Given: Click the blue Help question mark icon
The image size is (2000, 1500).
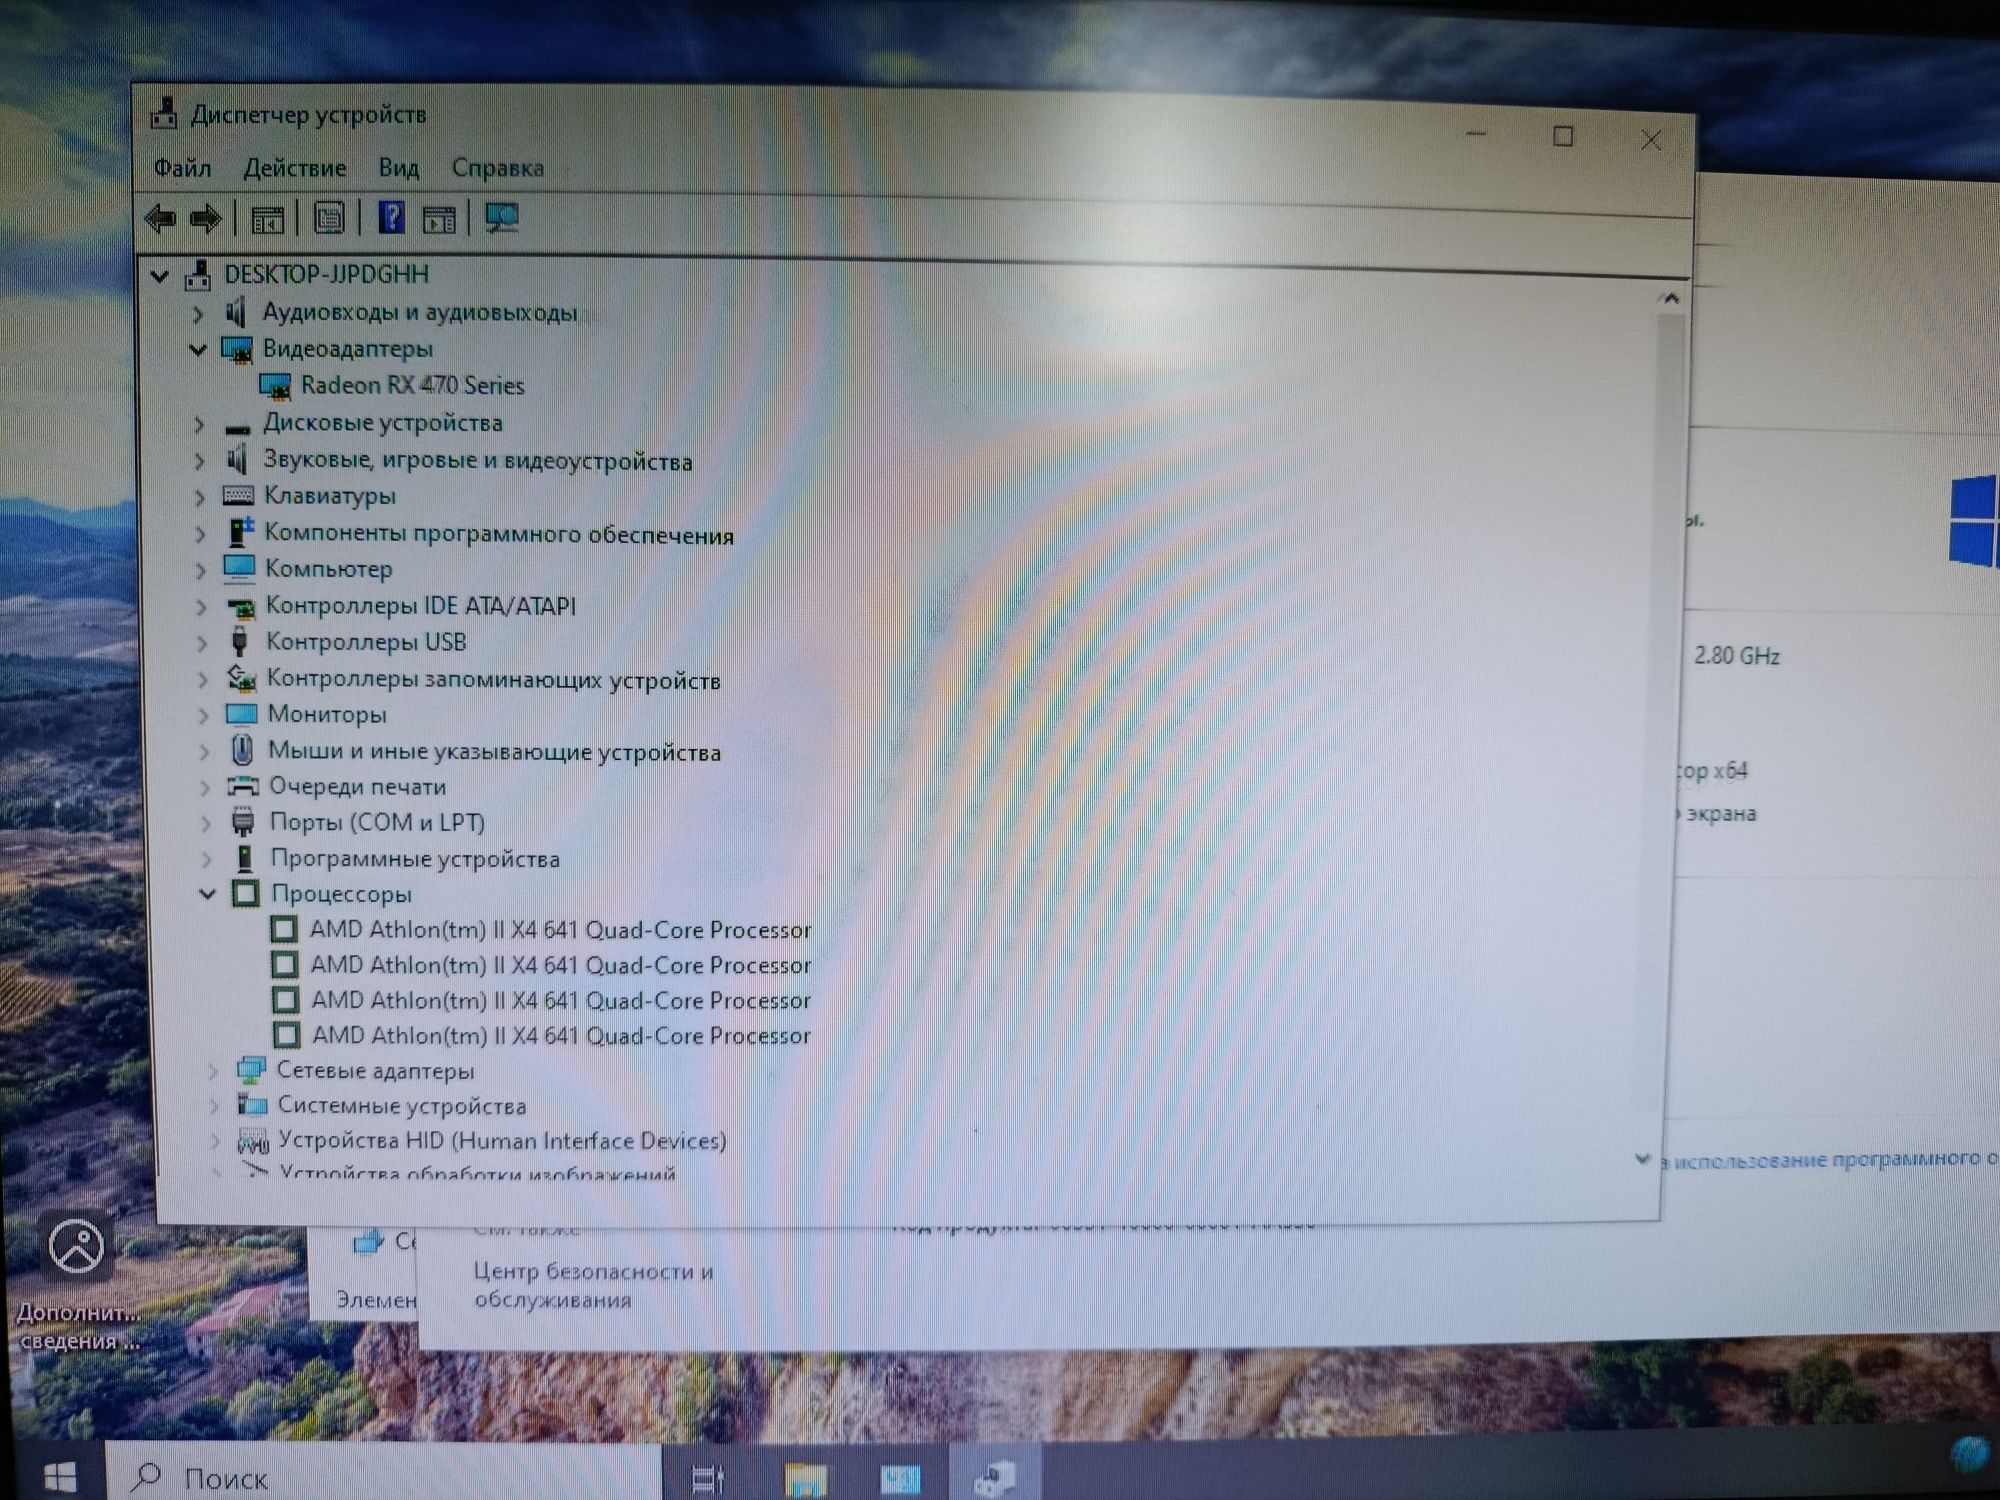Looking at the screenshot, I should click(x=391, y=217).
